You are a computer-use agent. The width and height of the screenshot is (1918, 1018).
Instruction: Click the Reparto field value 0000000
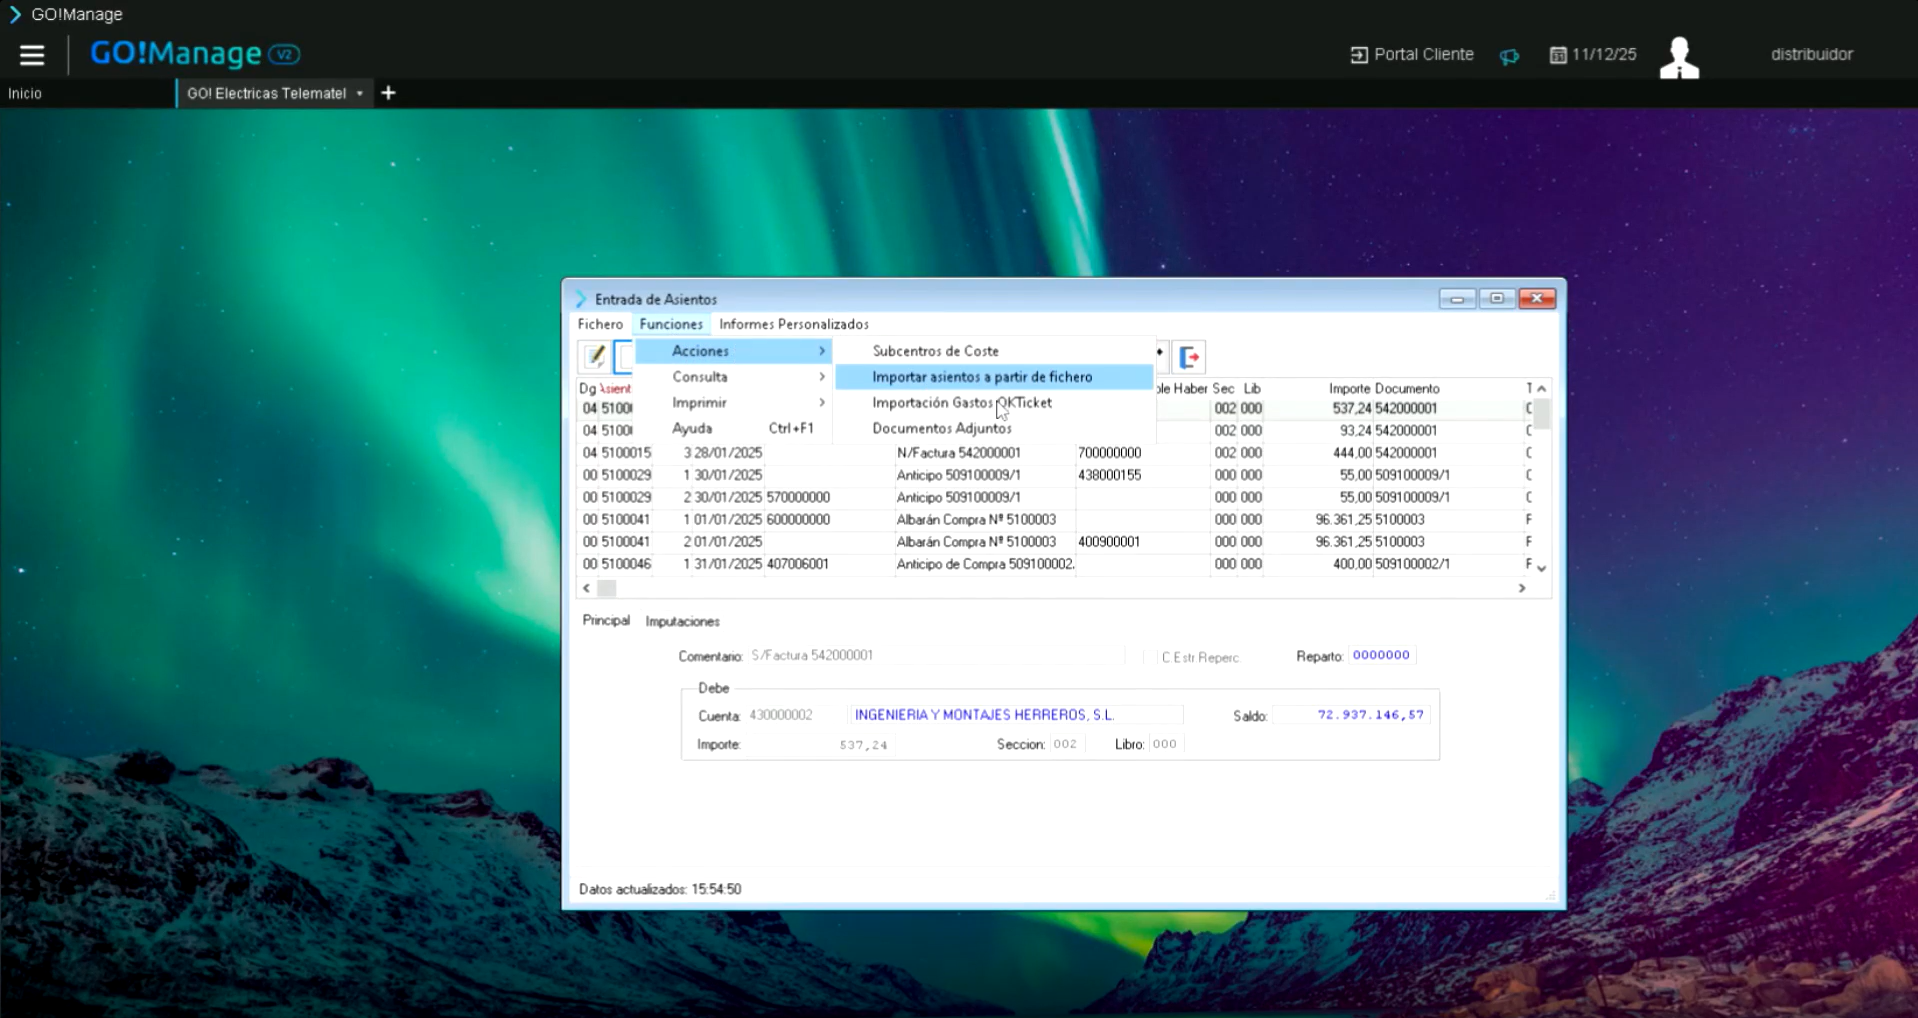[1380, 655]
